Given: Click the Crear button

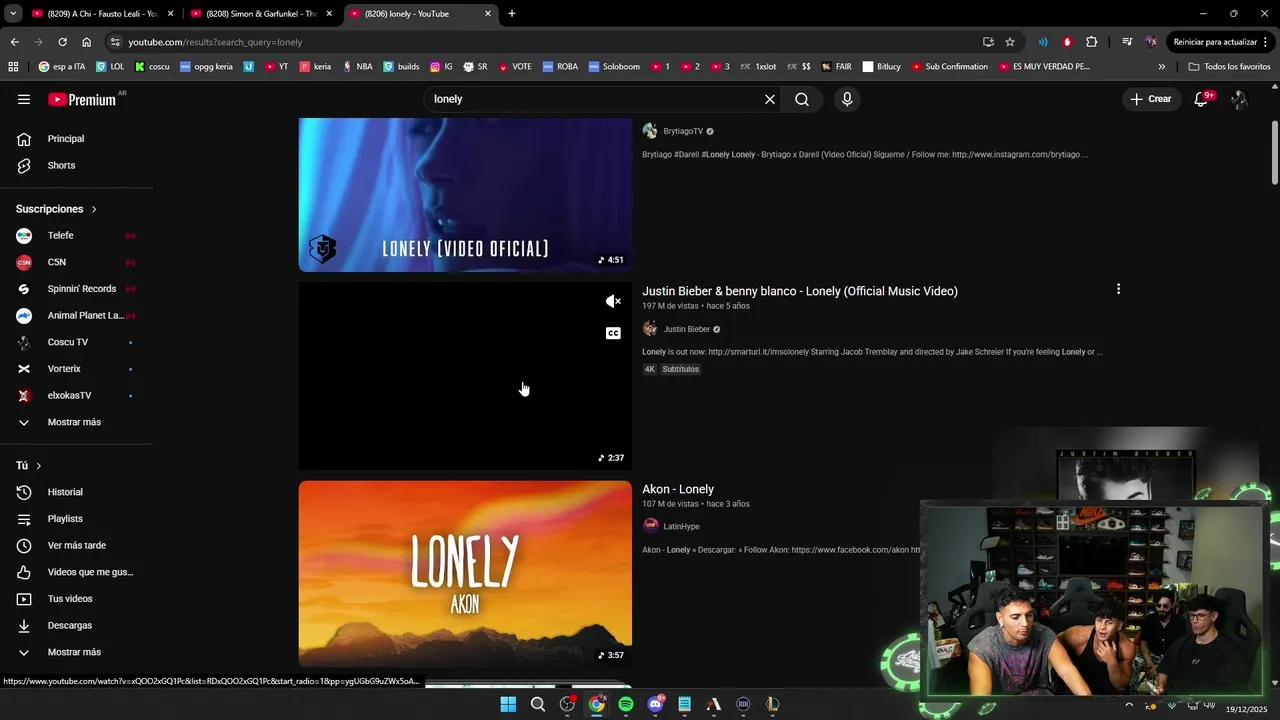Looking at the screenshot, I should pyautogui.click(x=1150, y=99).
